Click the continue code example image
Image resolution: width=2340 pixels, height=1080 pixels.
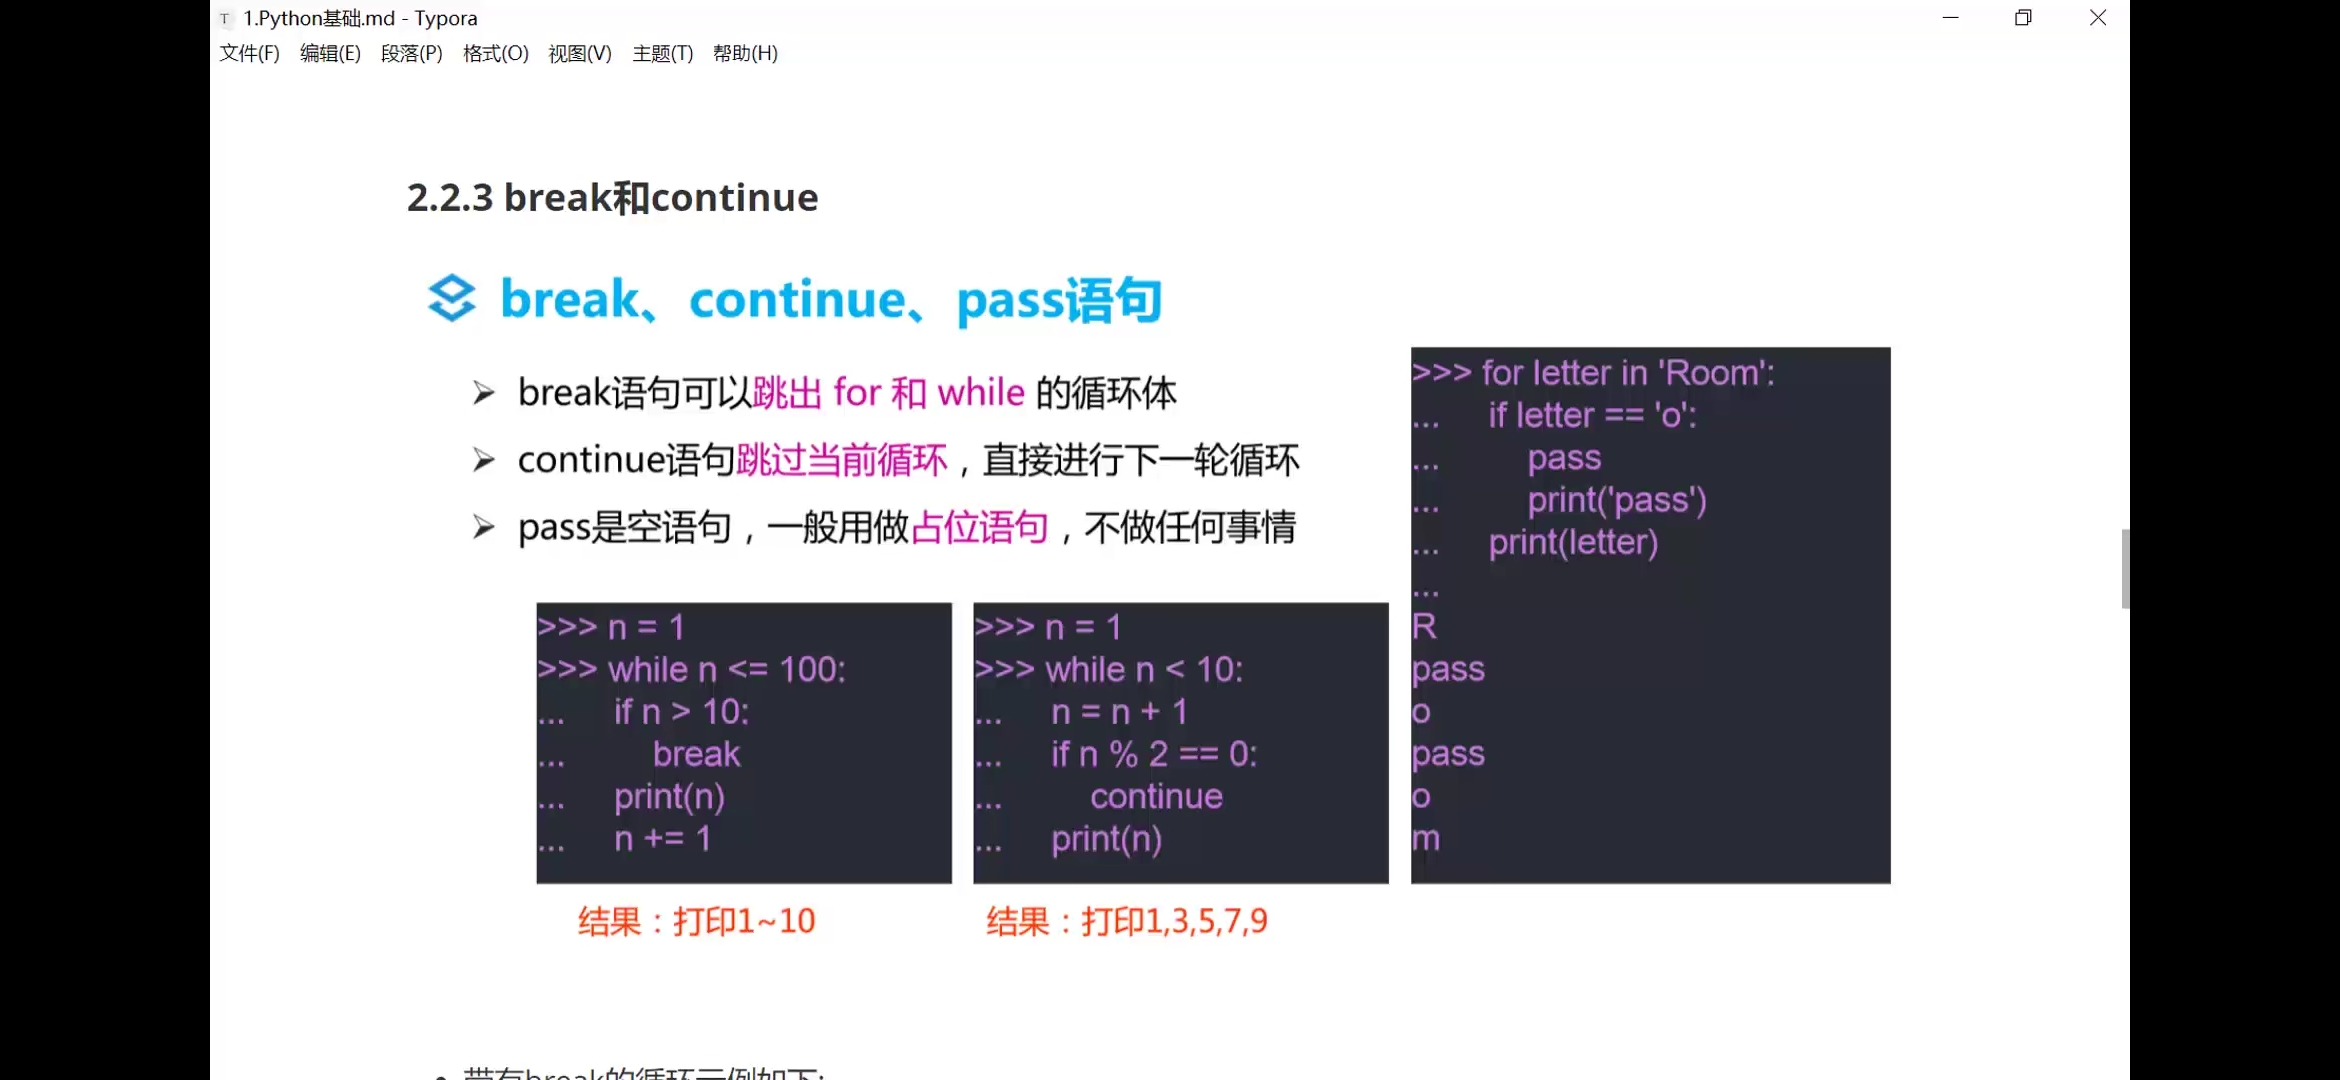tap(1180, 742)
